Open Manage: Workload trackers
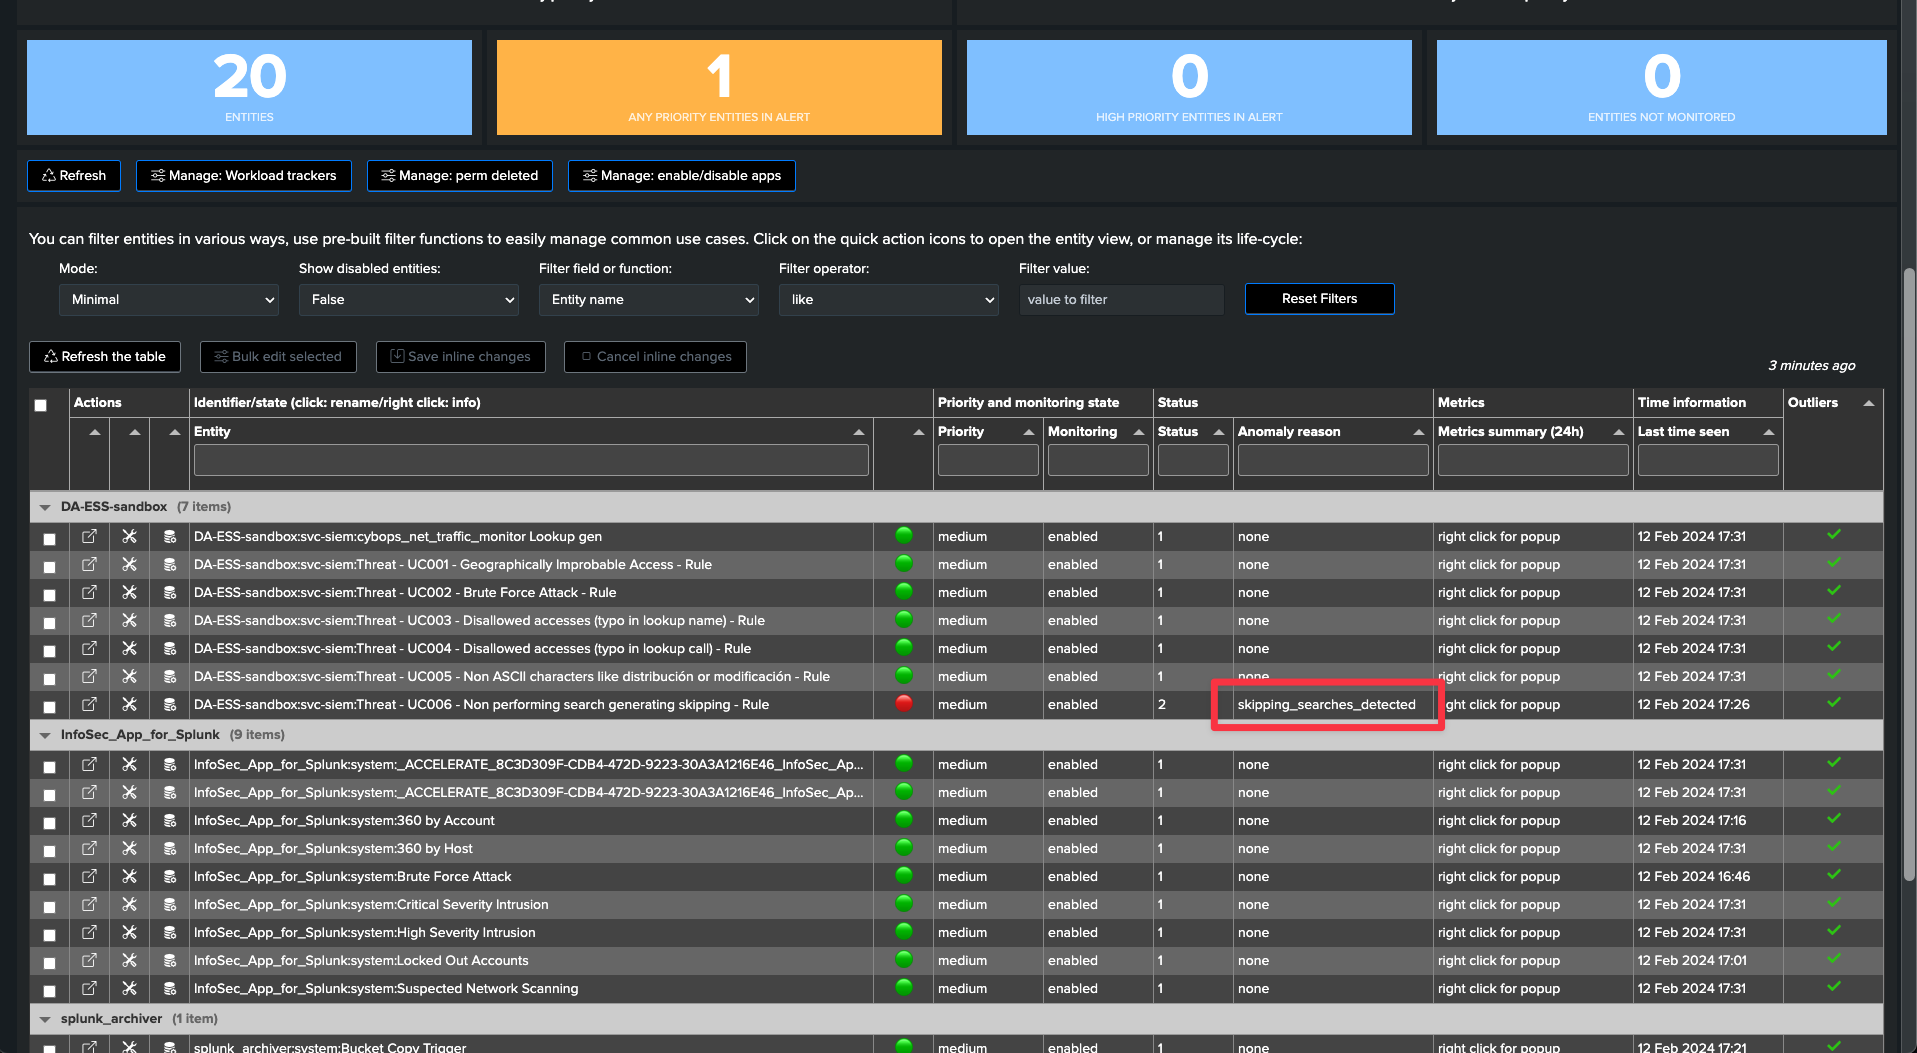The width and height of the screenshot is (1917, 1053). click(x=244, y=175)
